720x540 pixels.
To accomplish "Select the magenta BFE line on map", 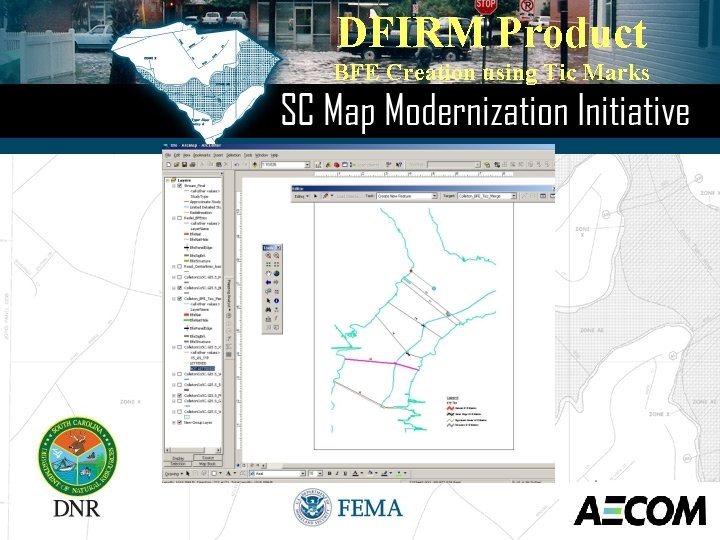I will [x=381, y=363].
